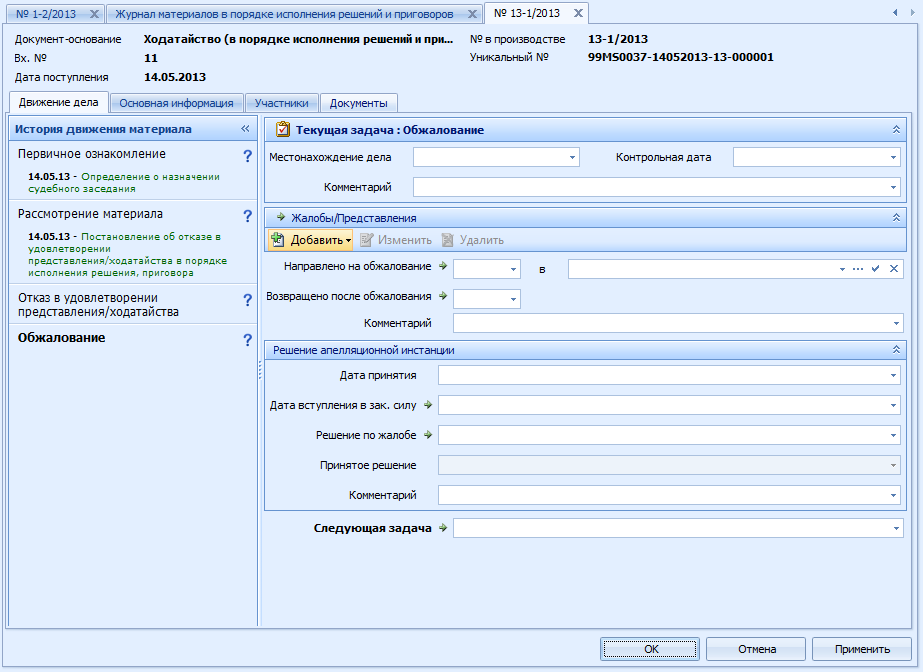This screenshot has height=672, width=923.
Task: Click the OK button
Action: point(650,649)
